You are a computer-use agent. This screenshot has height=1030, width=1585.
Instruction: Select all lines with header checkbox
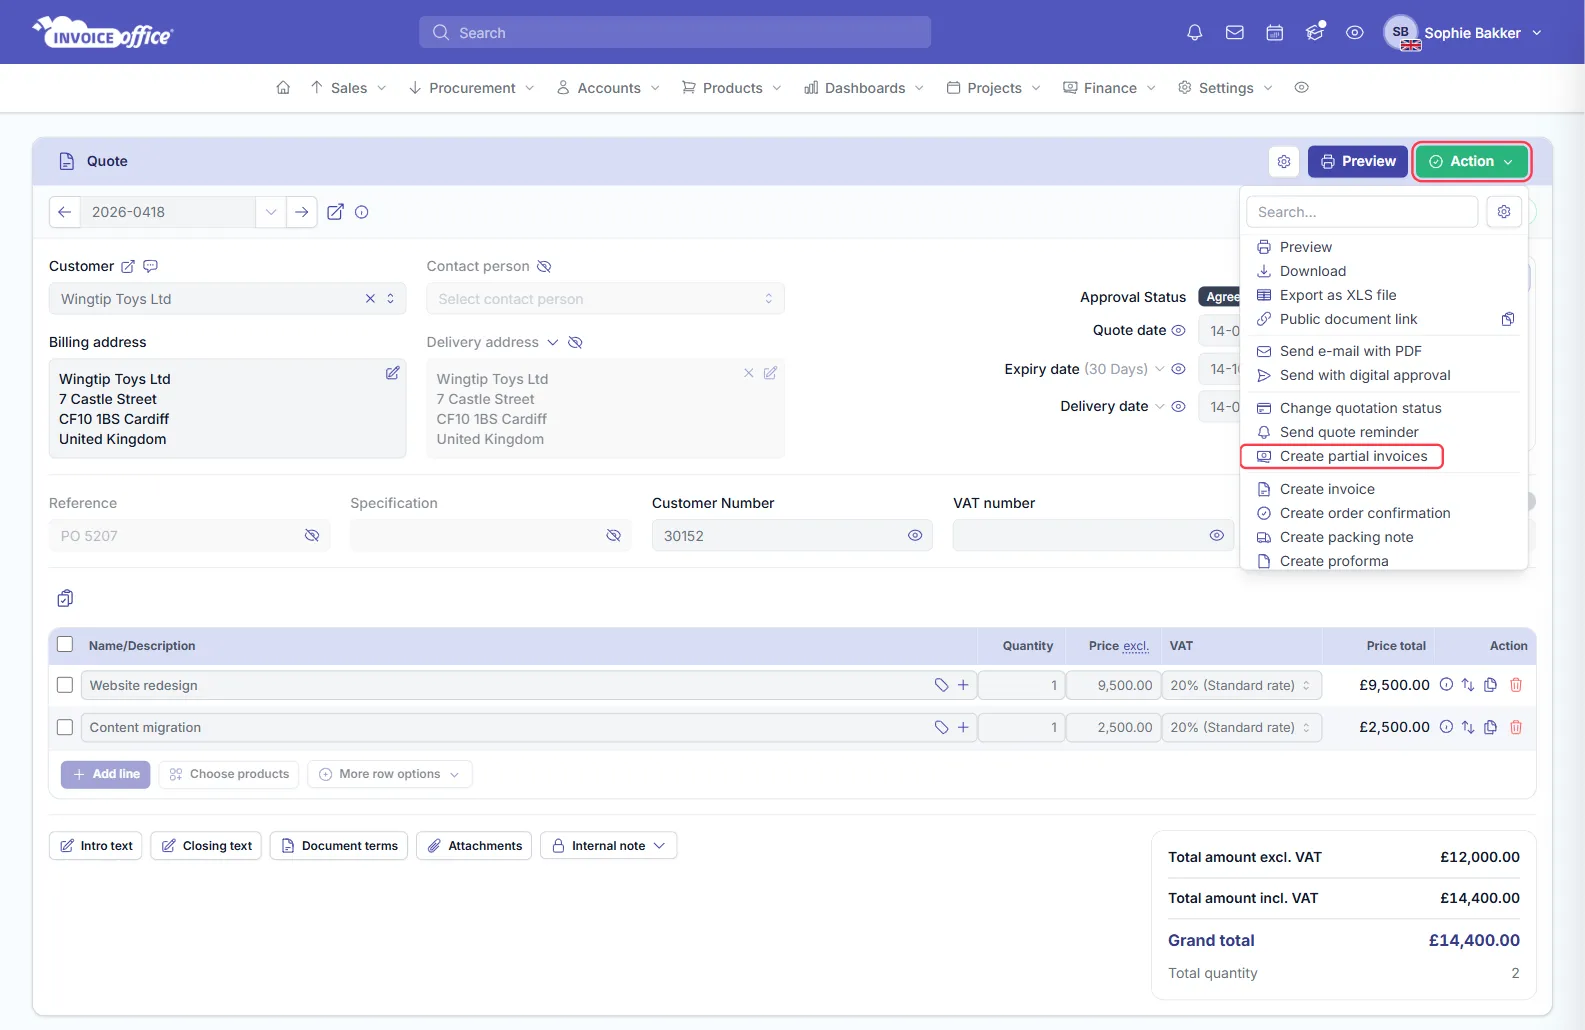coord(65,645)
